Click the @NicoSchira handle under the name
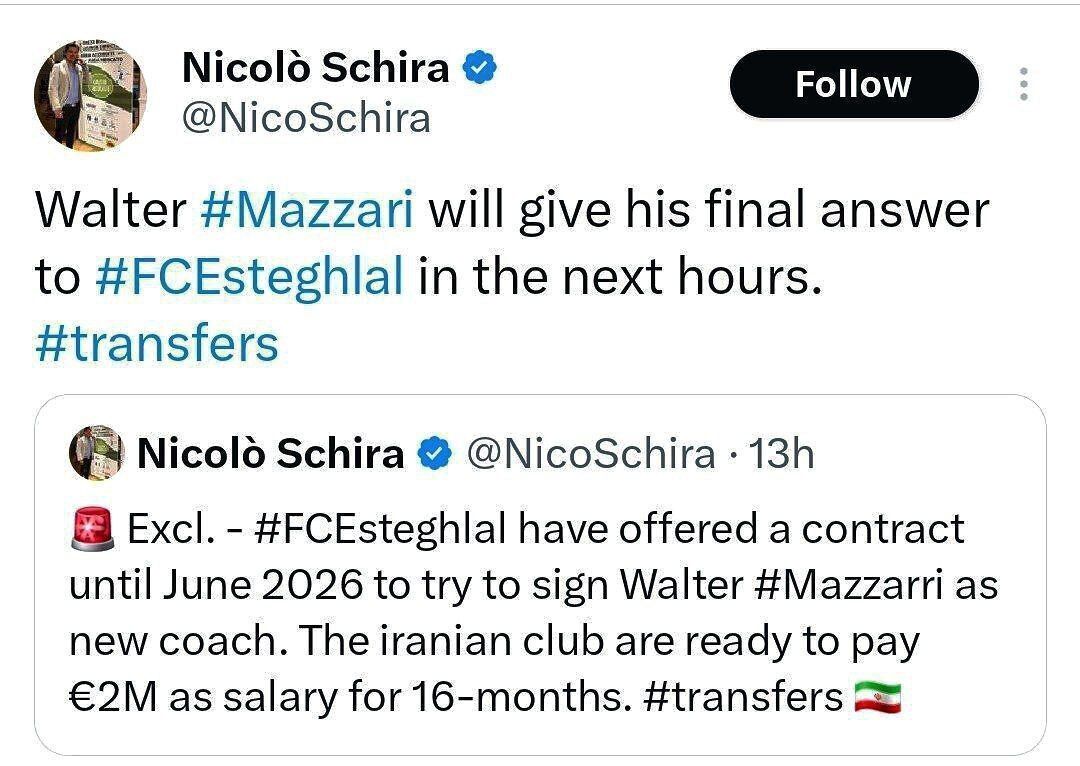This screenshot has width=1080, height=766. pos(306,118)
